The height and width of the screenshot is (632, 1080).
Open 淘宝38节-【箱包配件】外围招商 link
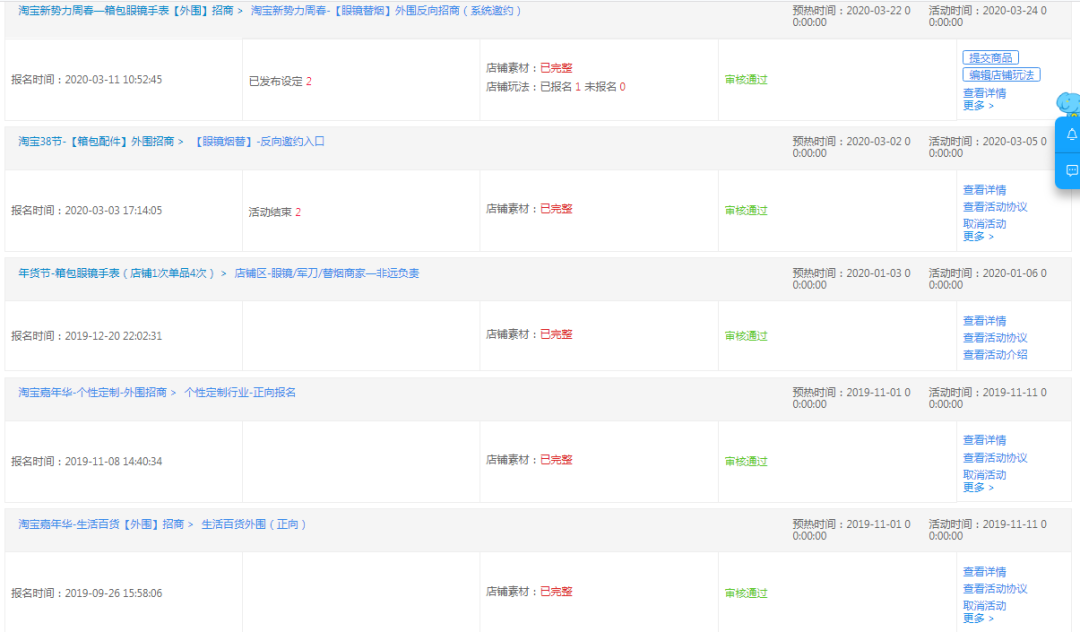[x=96, y=141]
